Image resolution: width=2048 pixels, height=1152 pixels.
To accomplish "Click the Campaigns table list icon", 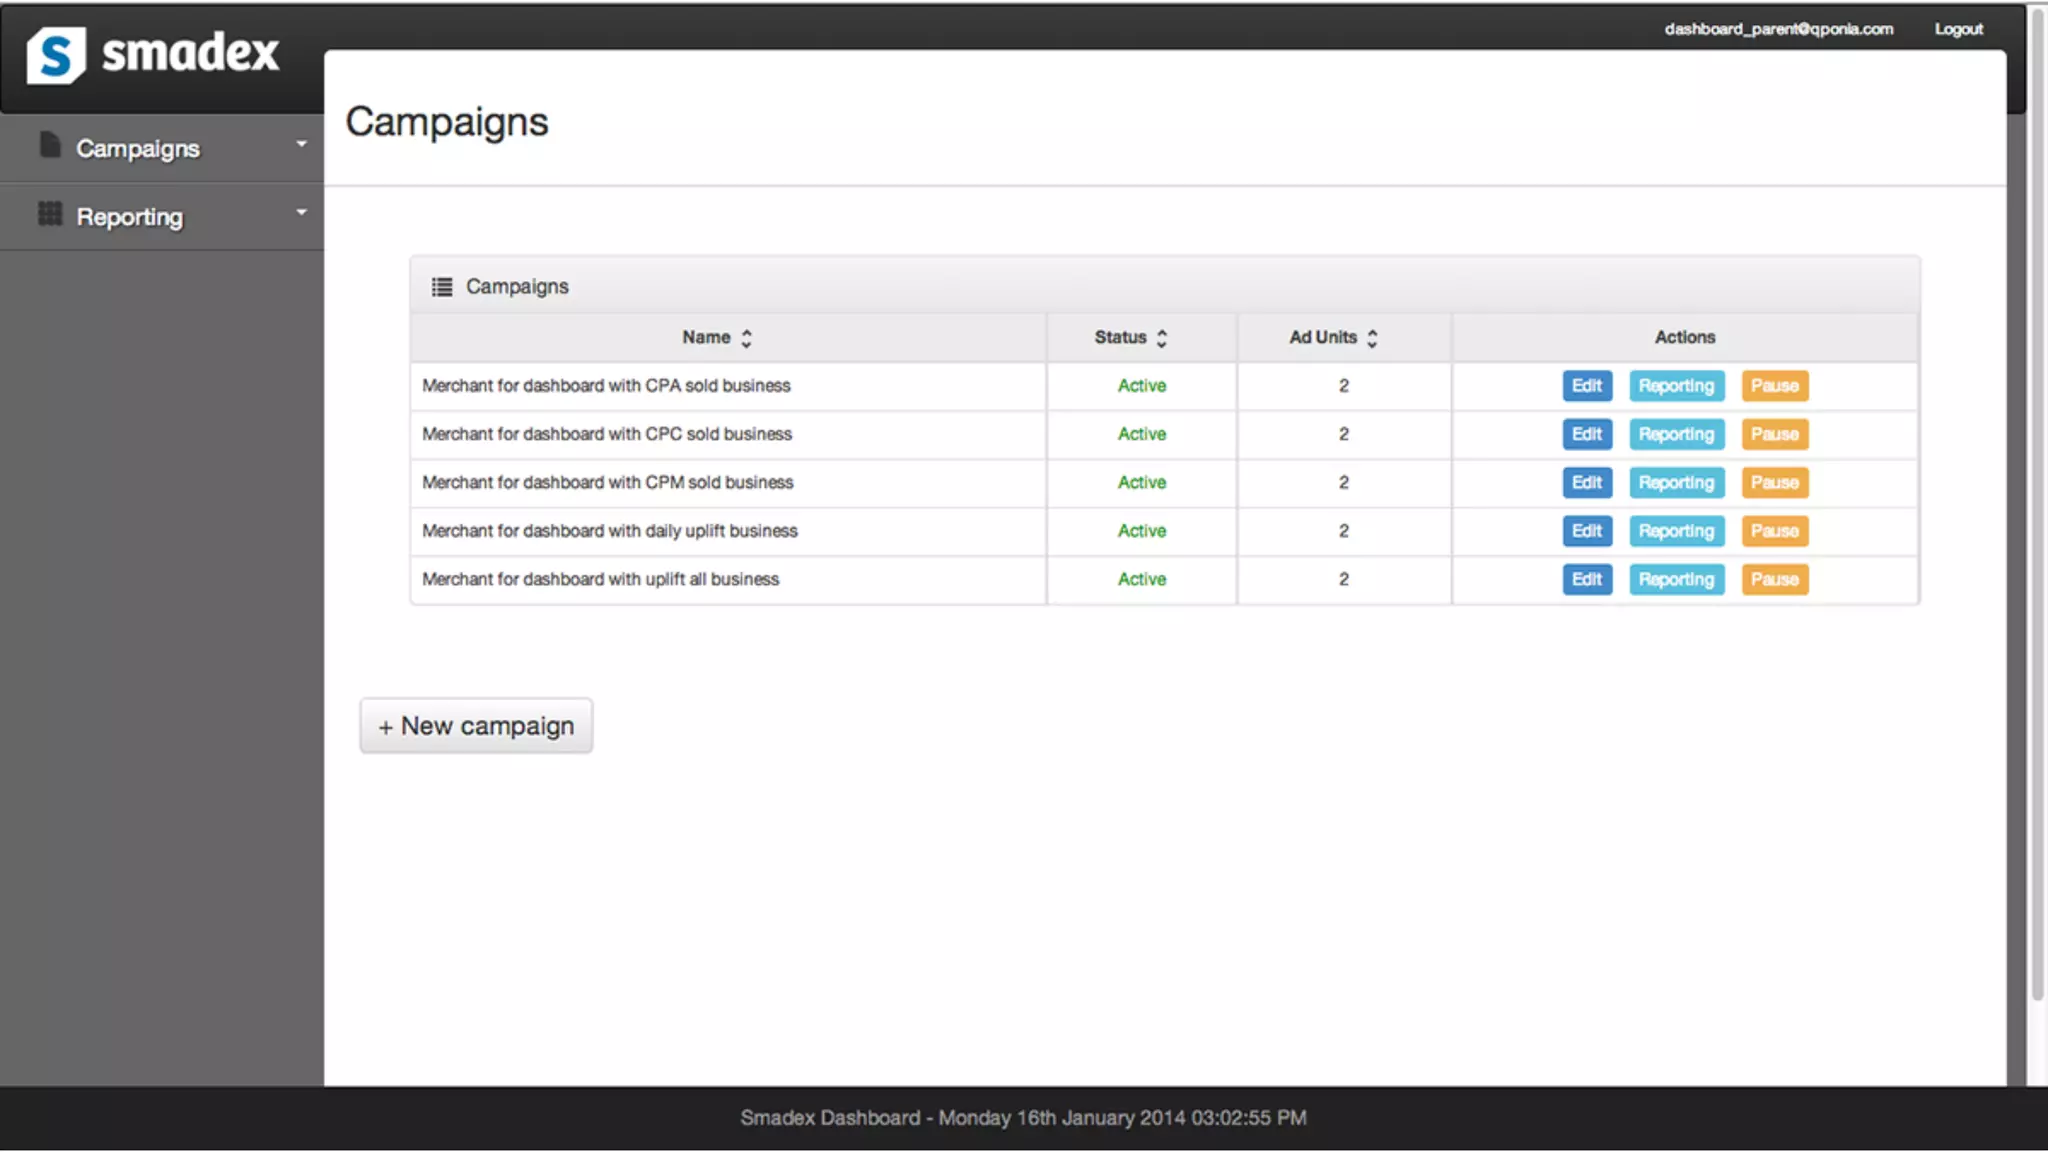I will point(441,287).
